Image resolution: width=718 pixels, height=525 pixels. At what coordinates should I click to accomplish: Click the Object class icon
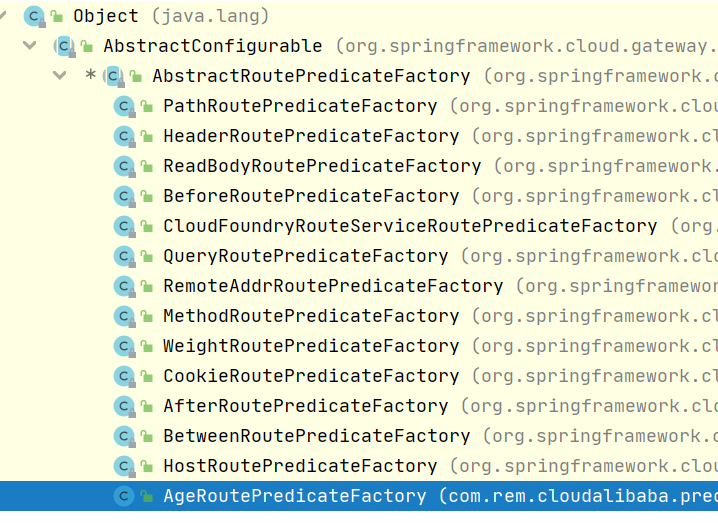pos(34,16)
